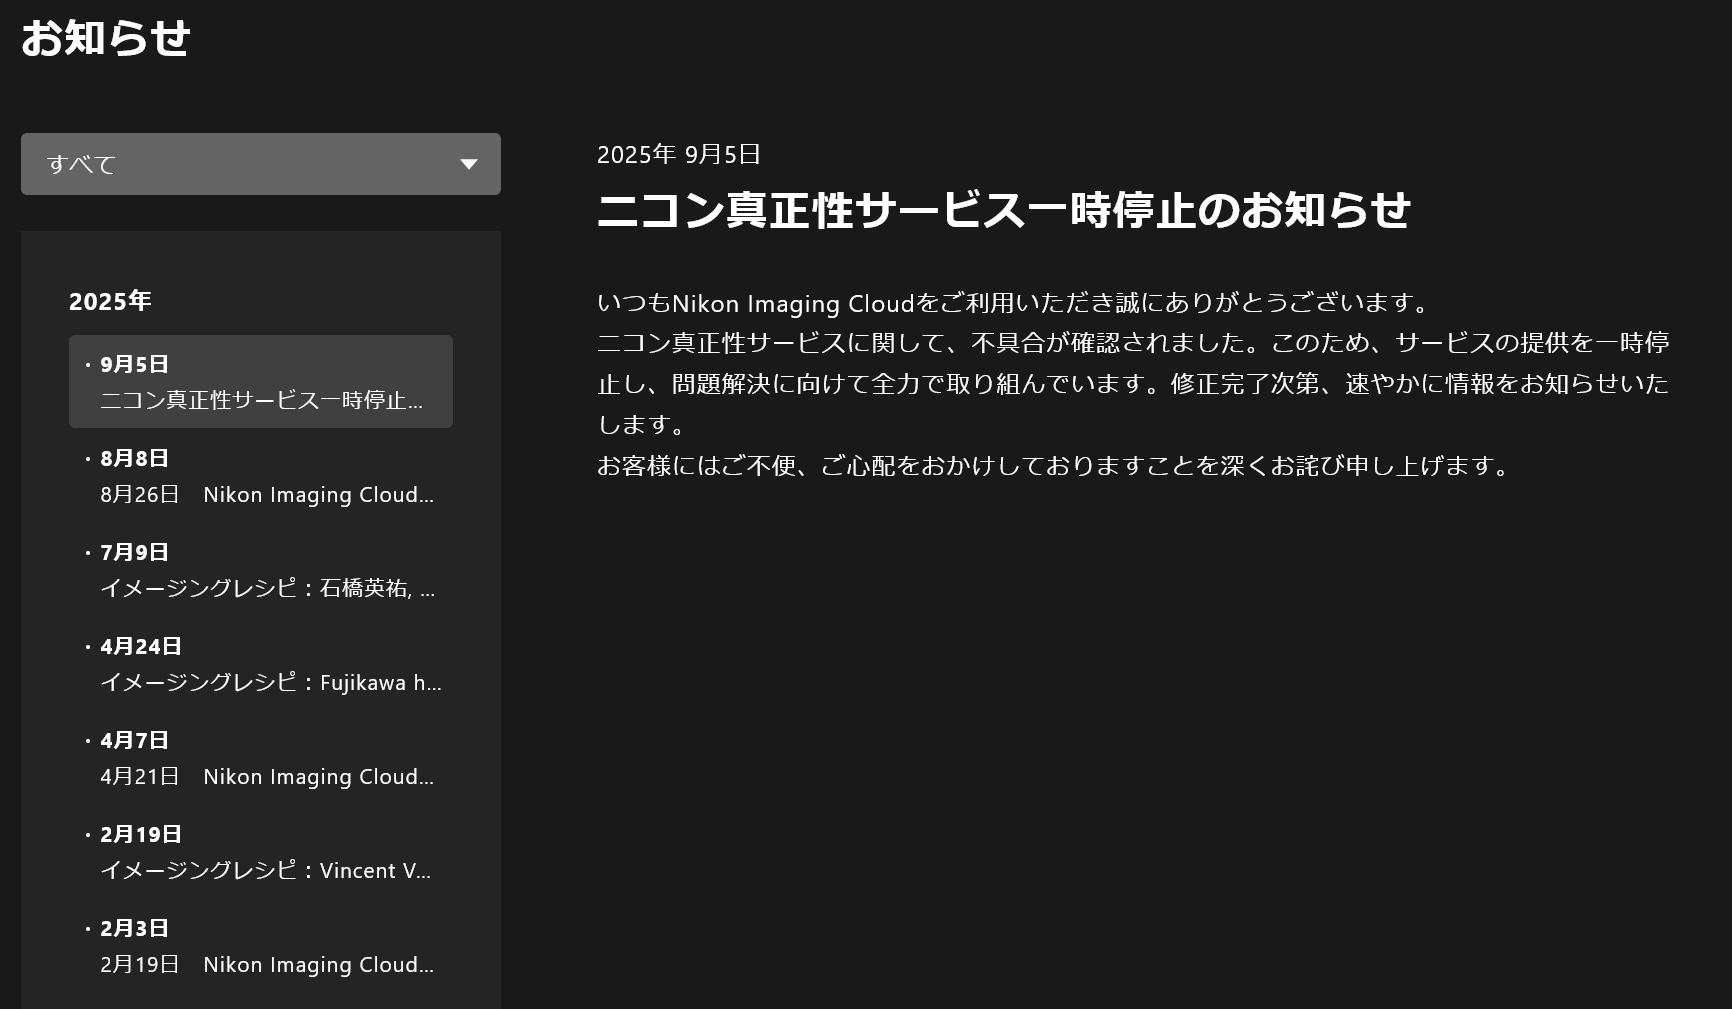Click the お知らせ page heading
This screenshot has height=1009, width=1732.
(106, 38)
